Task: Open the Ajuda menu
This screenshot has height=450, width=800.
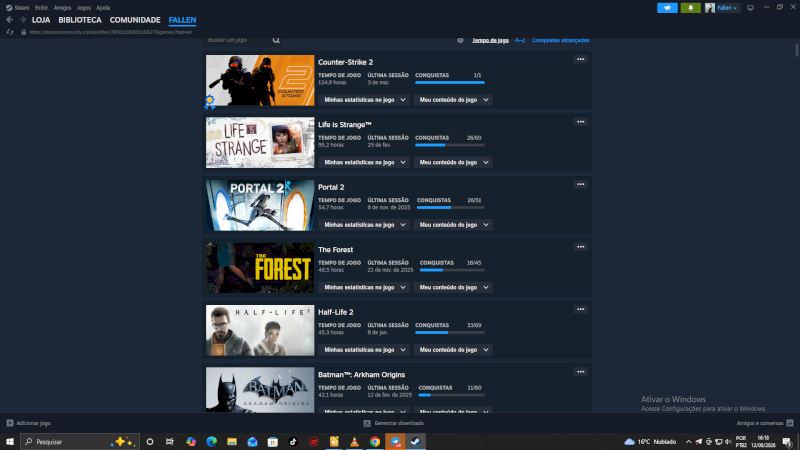Action: pos(103,8)
